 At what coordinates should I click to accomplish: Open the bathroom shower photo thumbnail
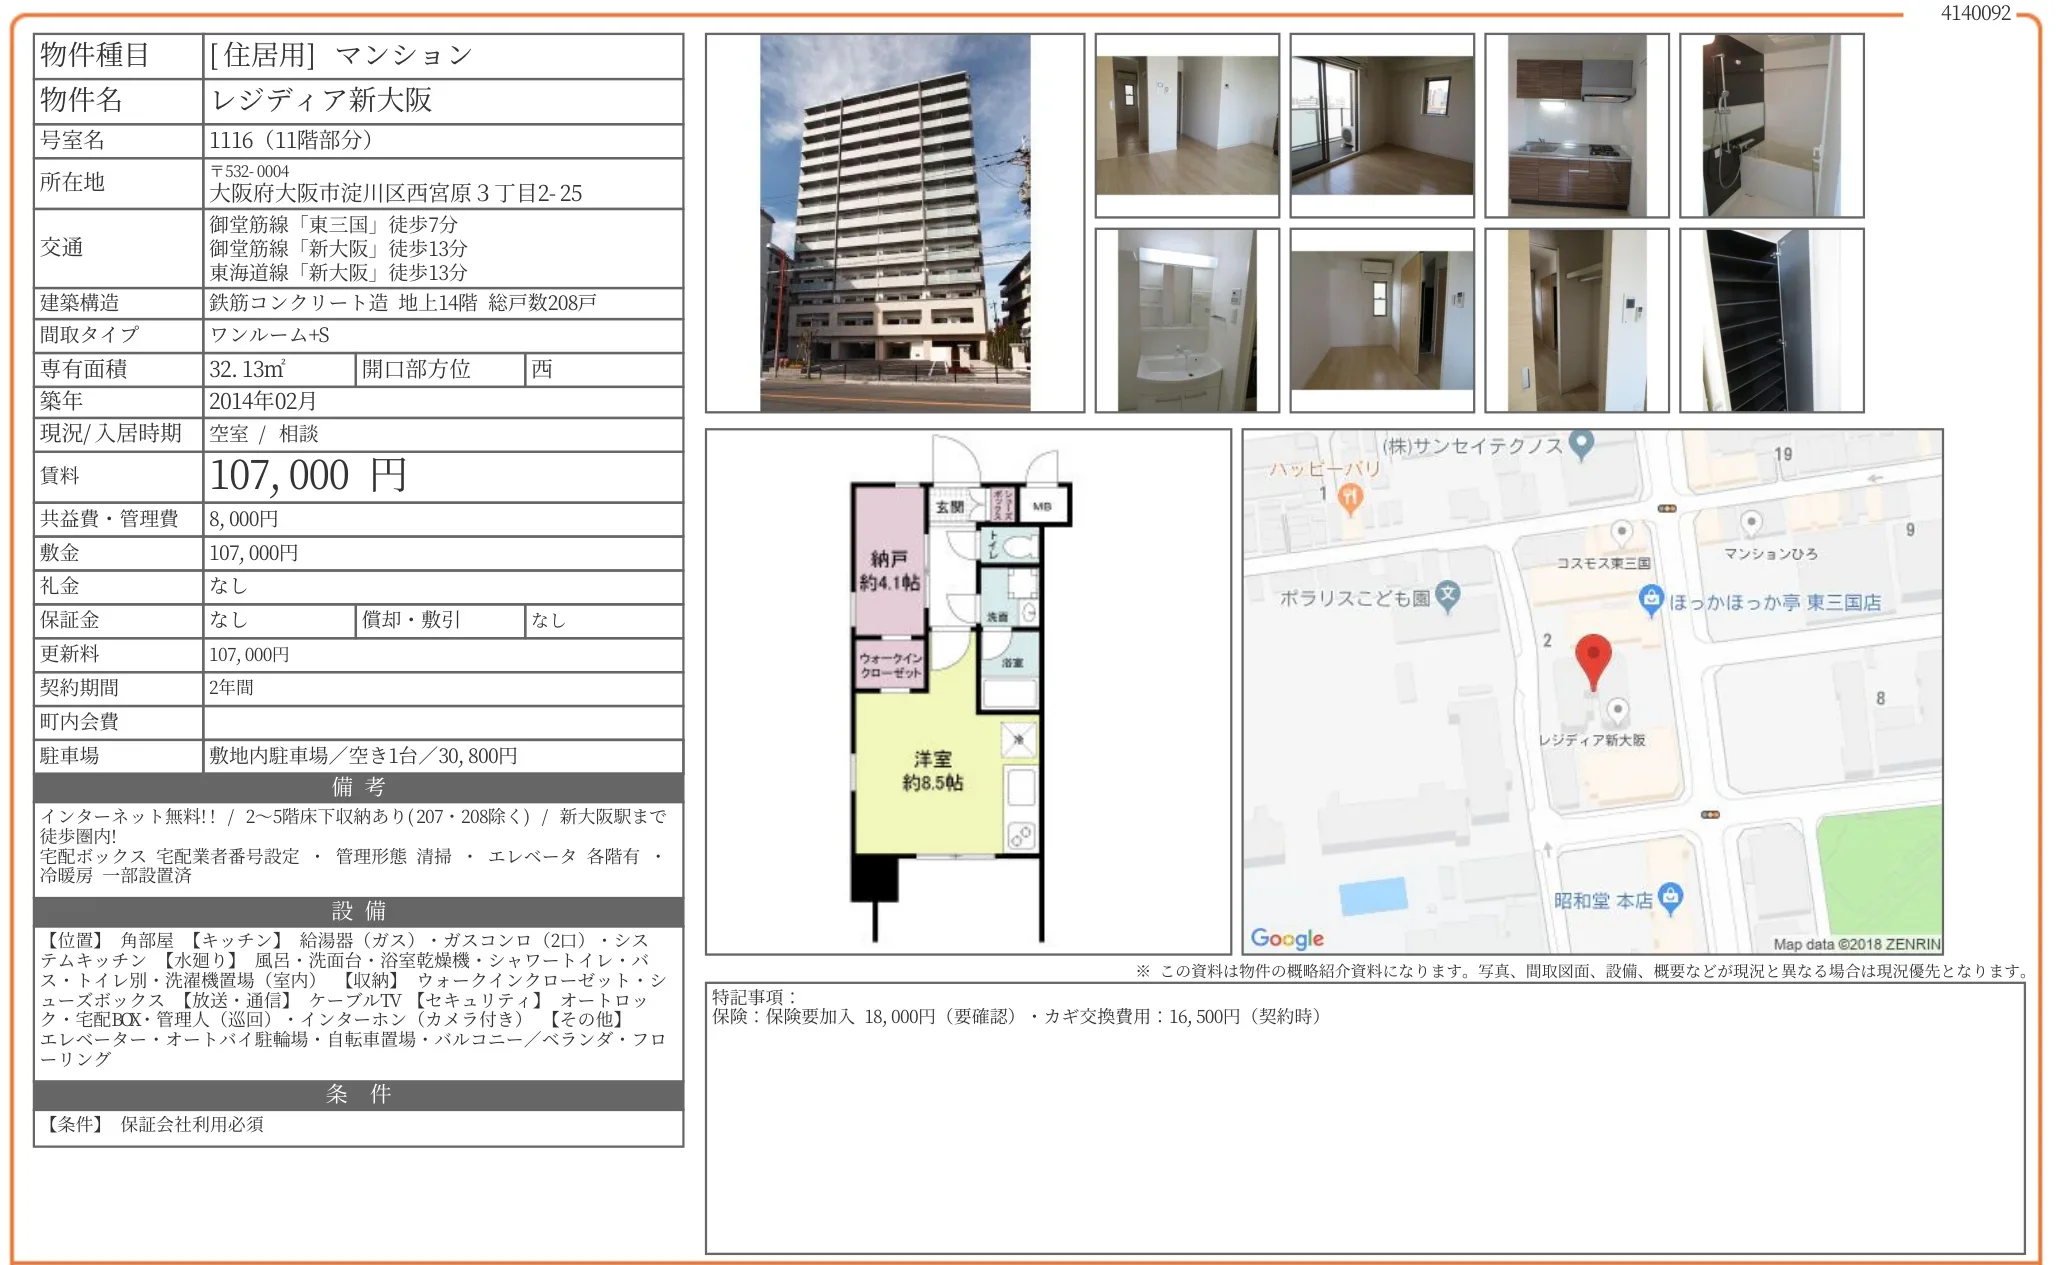[x=1771, y=125]
